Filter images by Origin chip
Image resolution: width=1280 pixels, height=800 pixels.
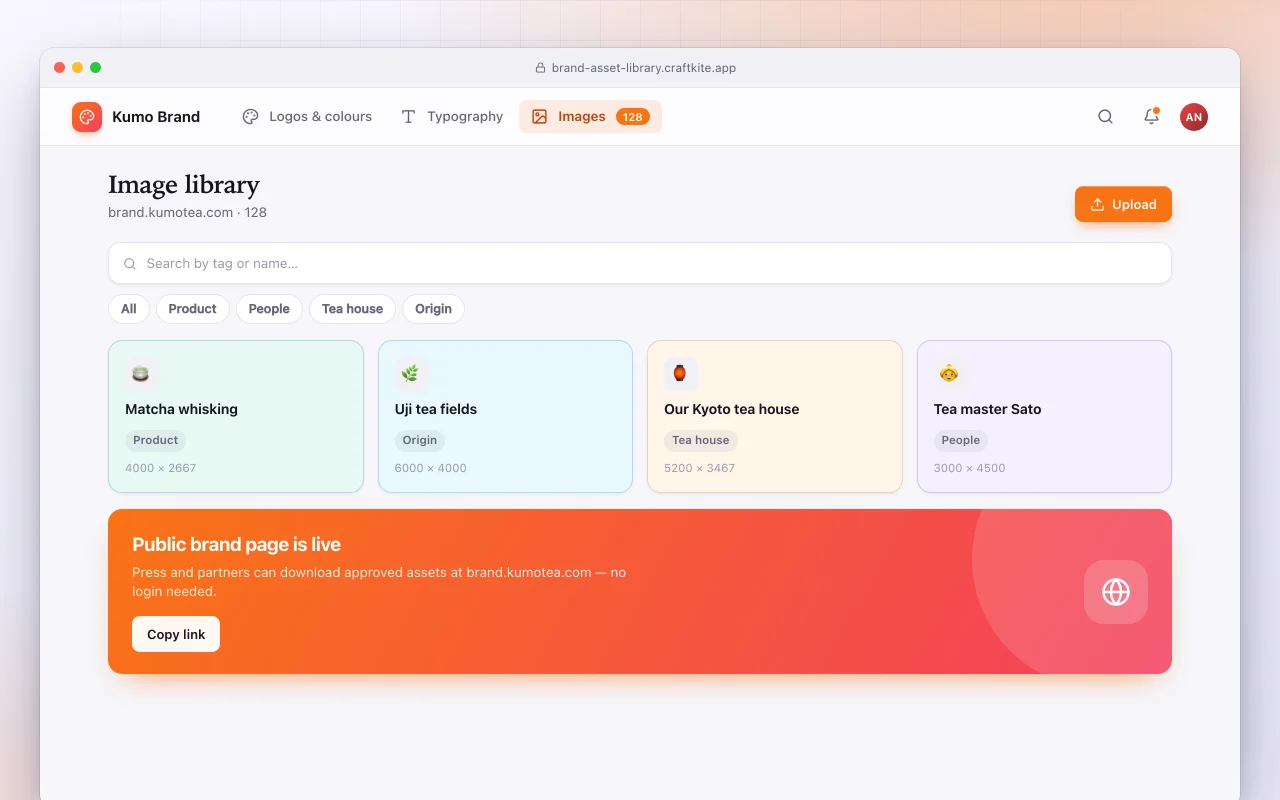[x=433, y=309]
